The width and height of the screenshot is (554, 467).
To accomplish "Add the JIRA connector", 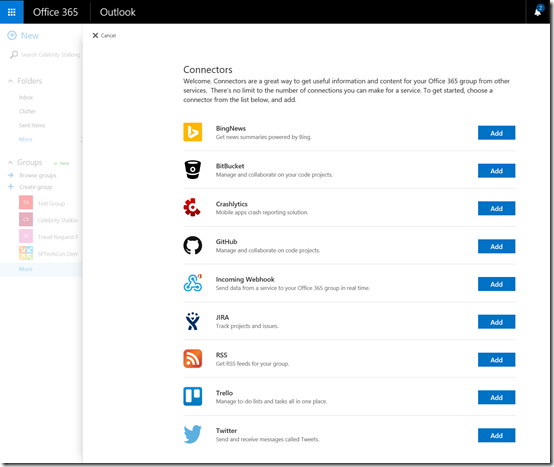I will point(496,322).
